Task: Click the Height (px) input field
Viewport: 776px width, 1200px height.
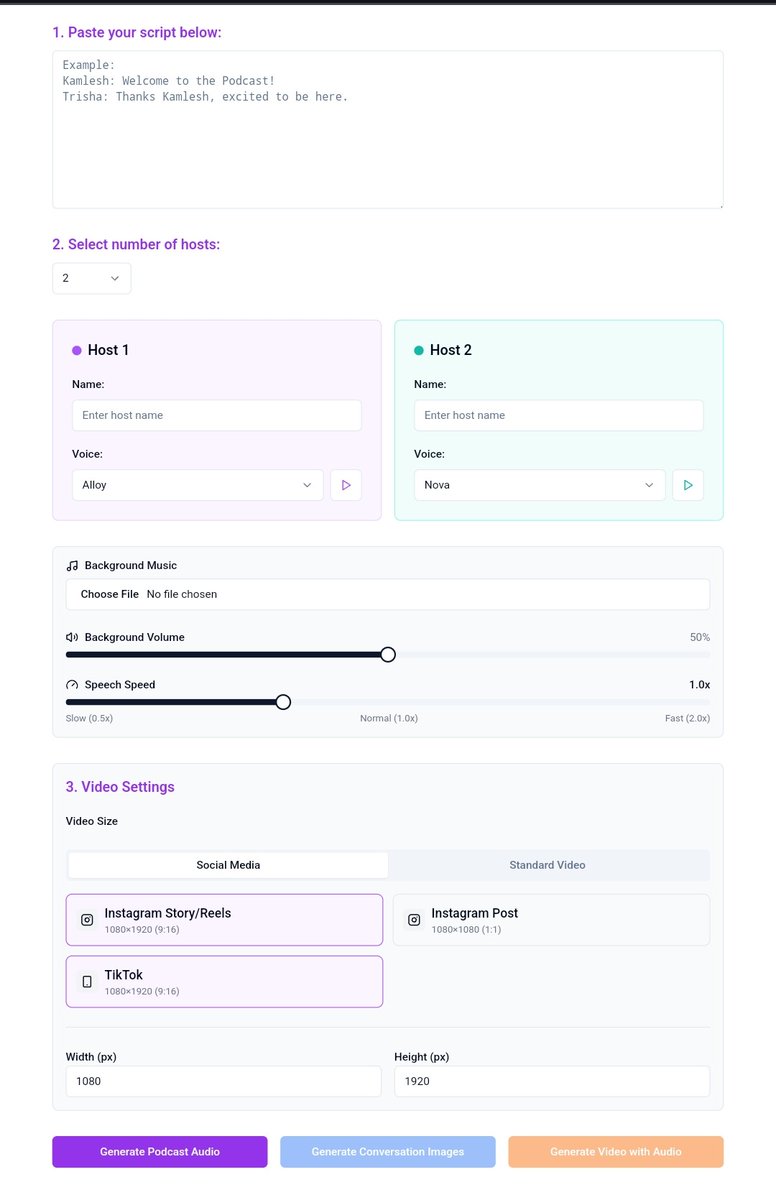Action: (x=552, y=1081)
